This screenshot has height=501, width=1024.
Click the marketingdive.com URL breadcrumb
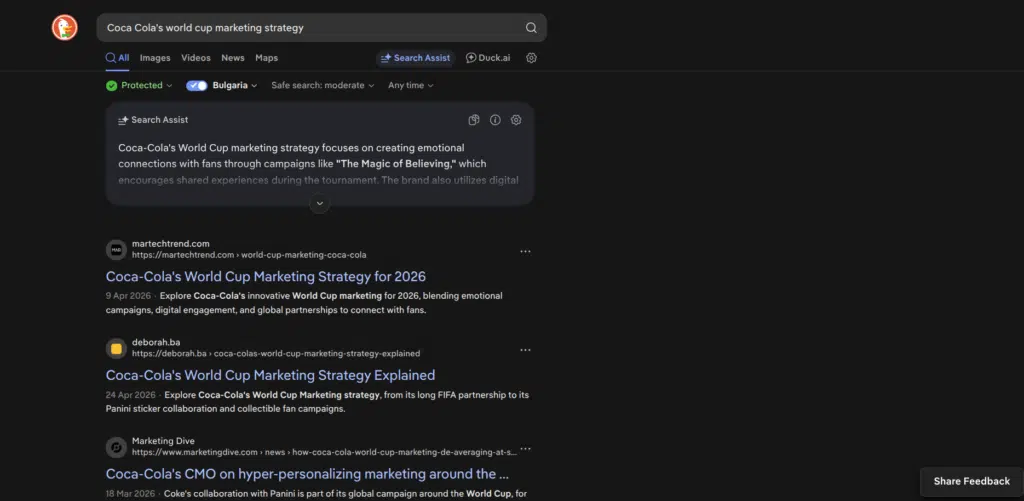point(325,452)
